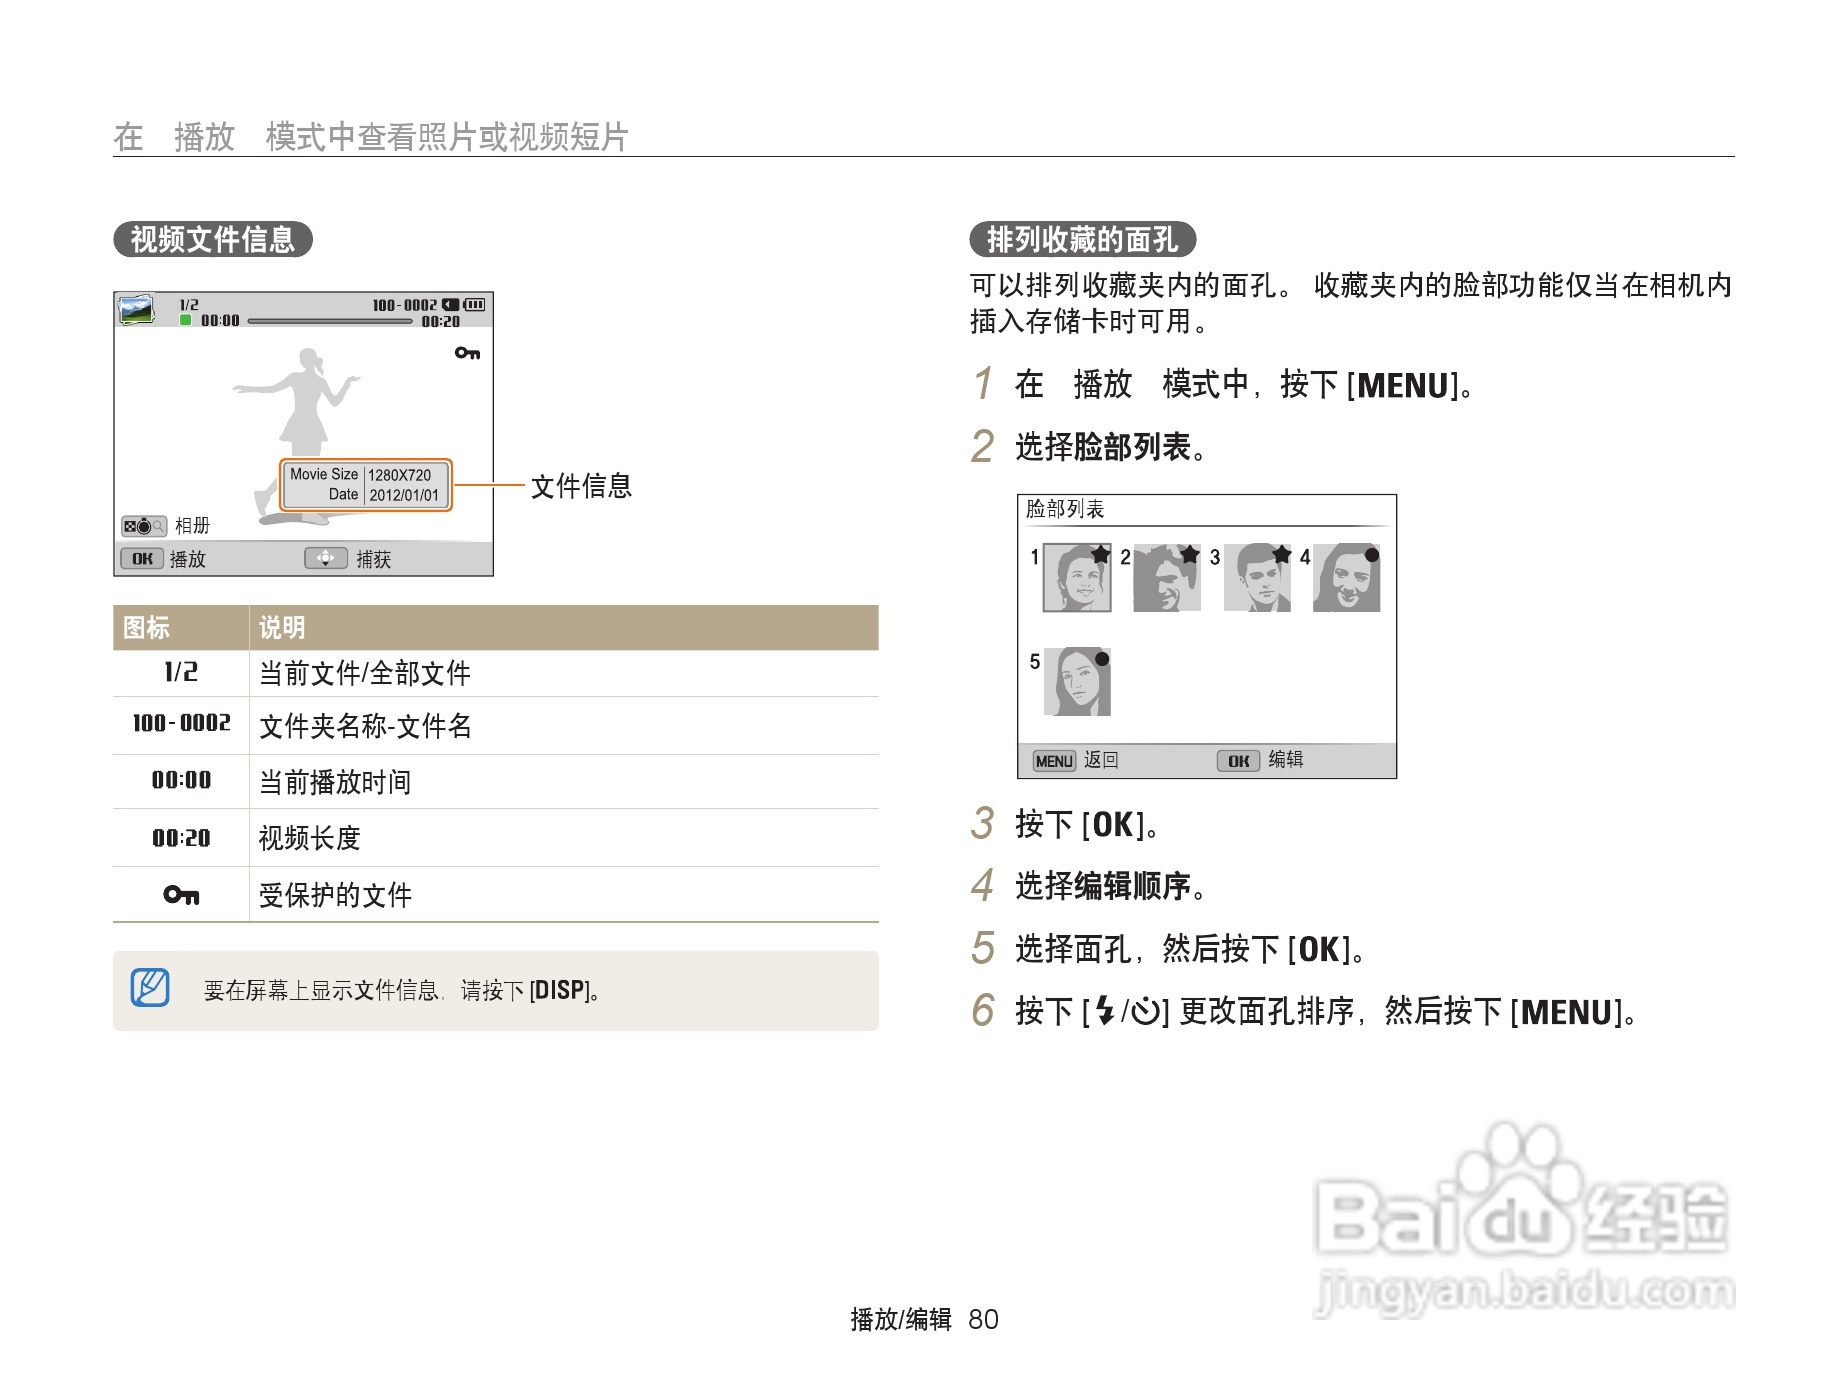Click the 说明 table header

pos(282,628)
